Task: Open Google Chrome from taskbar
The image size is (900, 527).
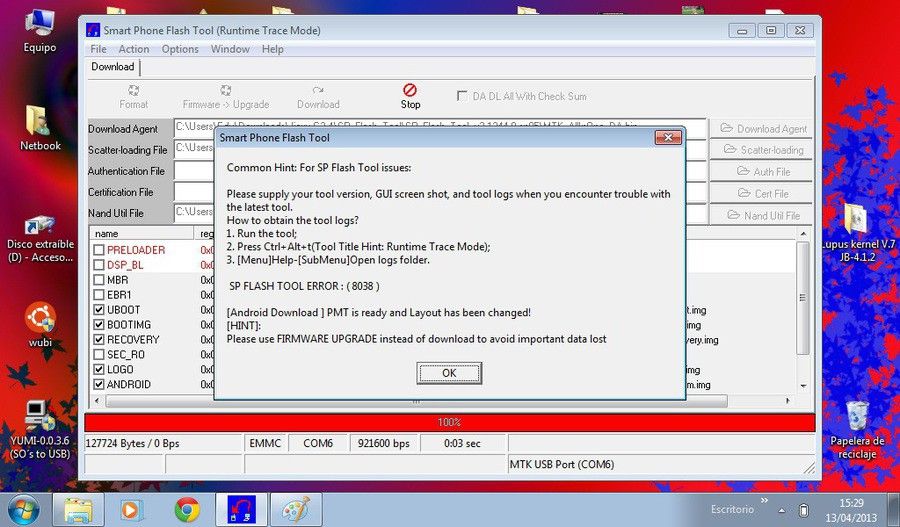Action: [x=187, y=510]
